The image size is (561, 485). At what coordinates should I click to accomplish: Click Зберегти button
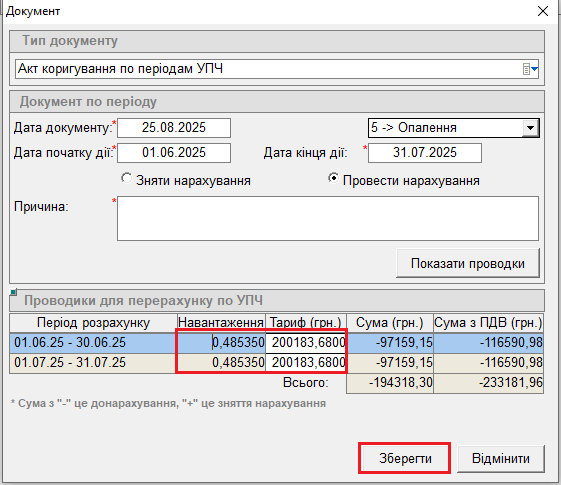405,458
